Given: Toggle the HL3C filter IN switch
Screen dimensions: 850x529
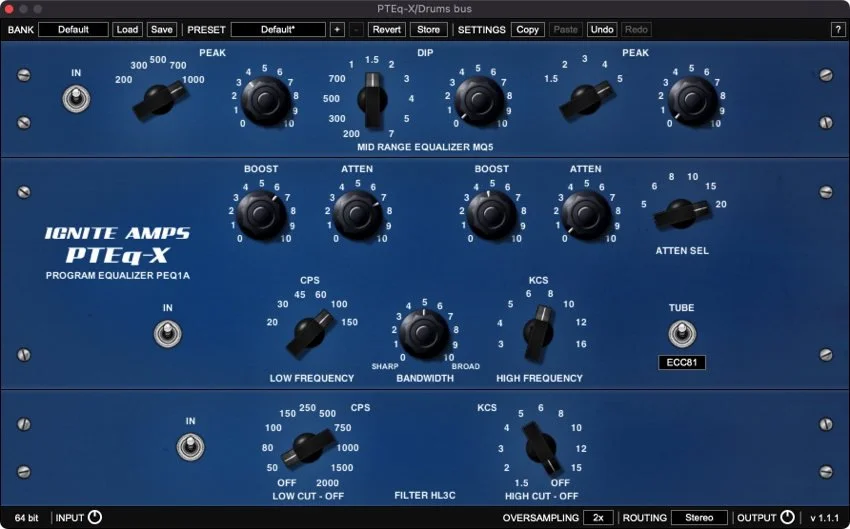Looking at the screenshot, I should click(x=190, y=447).
